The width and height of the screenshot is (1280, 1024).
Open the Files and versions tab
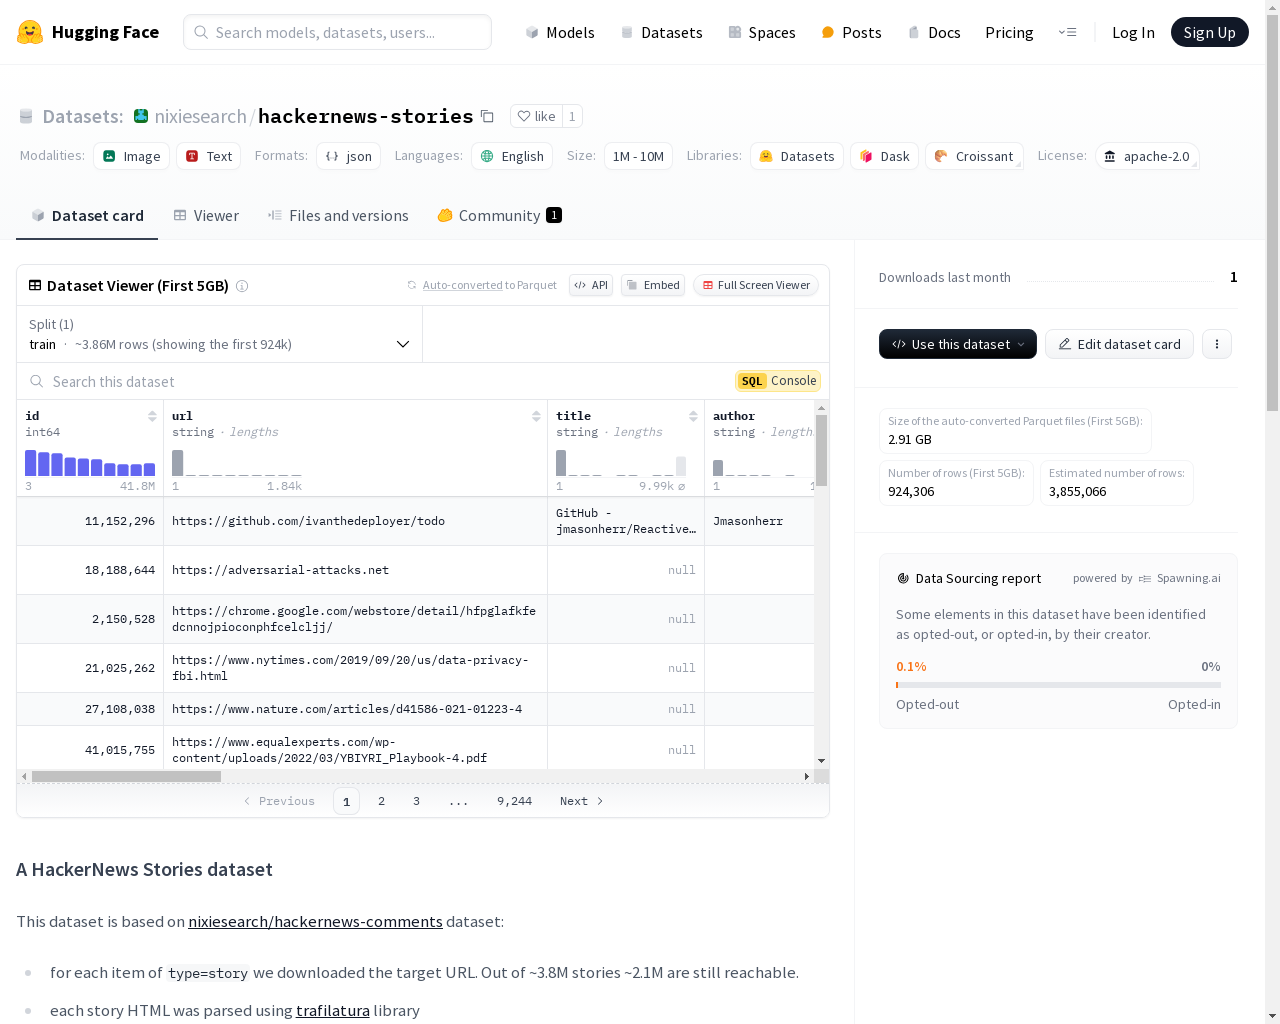(338, 216)
